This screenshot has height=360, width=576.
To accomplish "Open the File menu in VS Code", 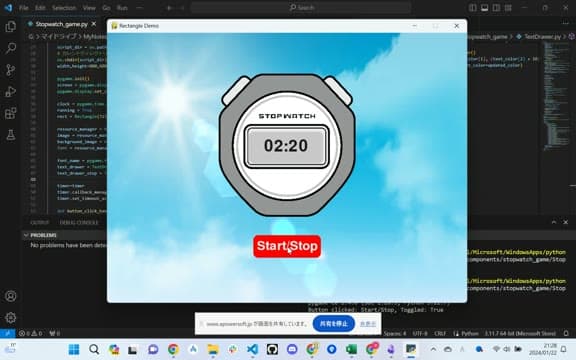I will point(24,8).
